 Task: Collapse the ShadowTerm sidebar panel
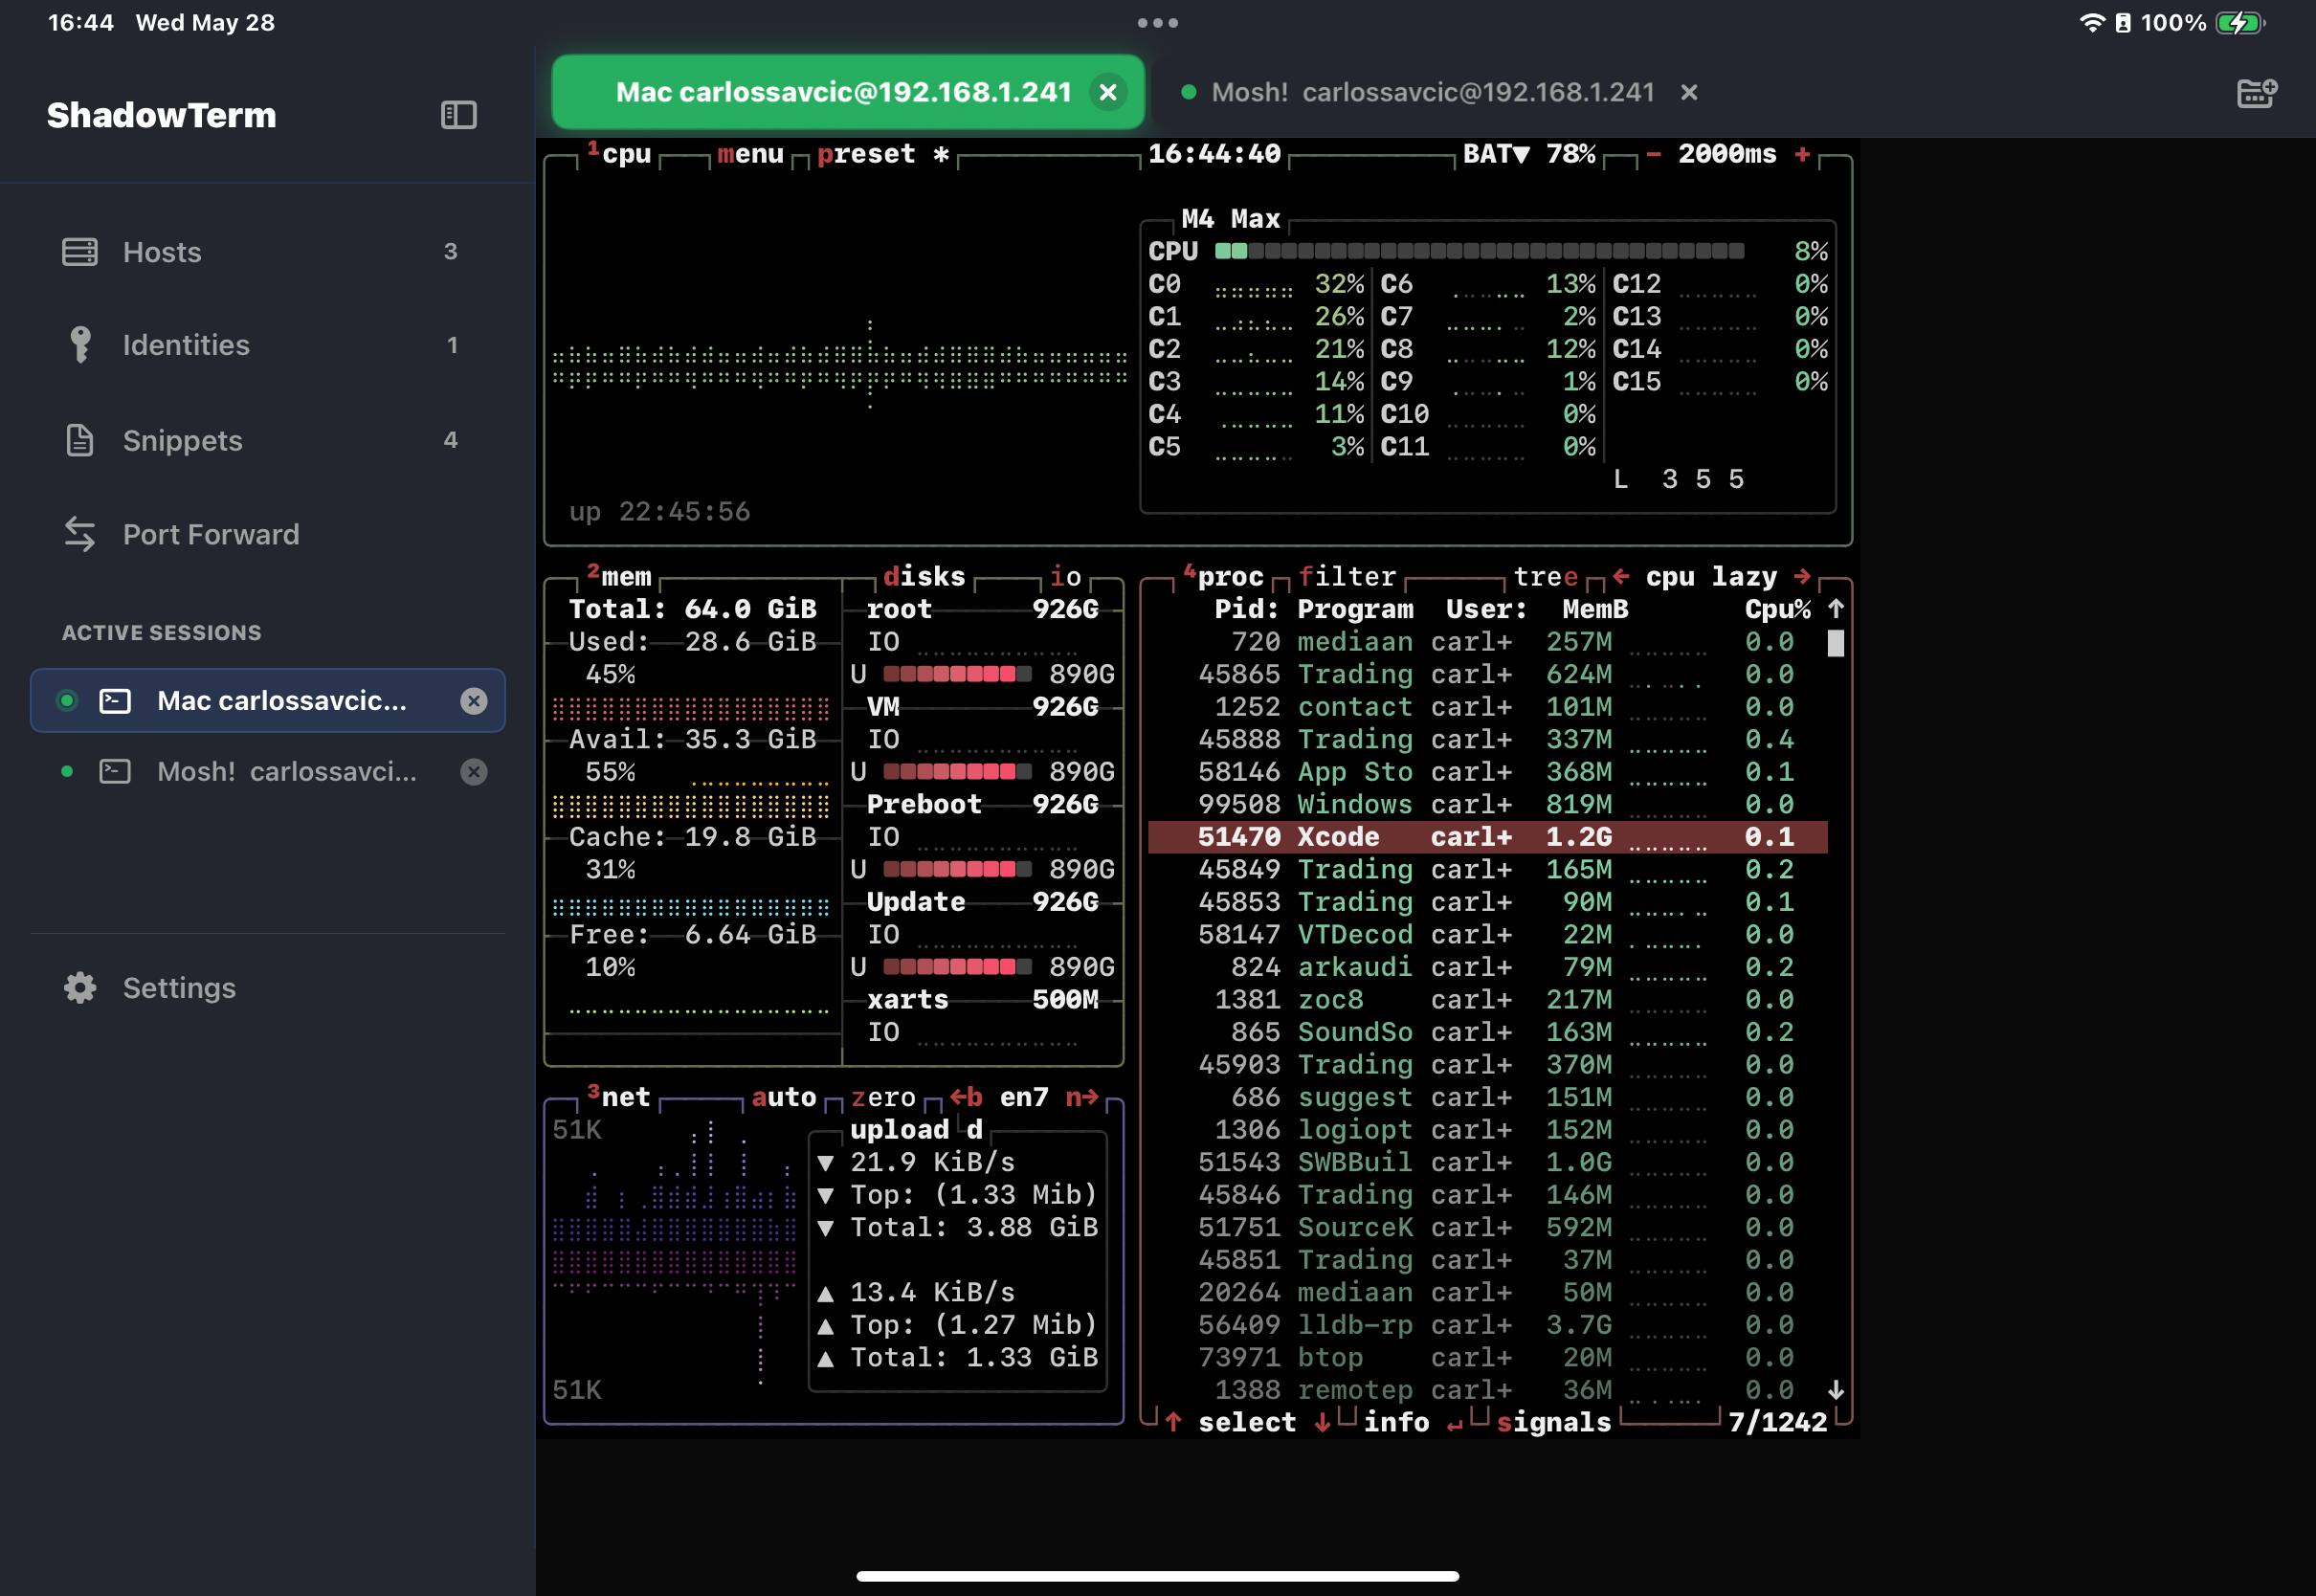(458, 115)
